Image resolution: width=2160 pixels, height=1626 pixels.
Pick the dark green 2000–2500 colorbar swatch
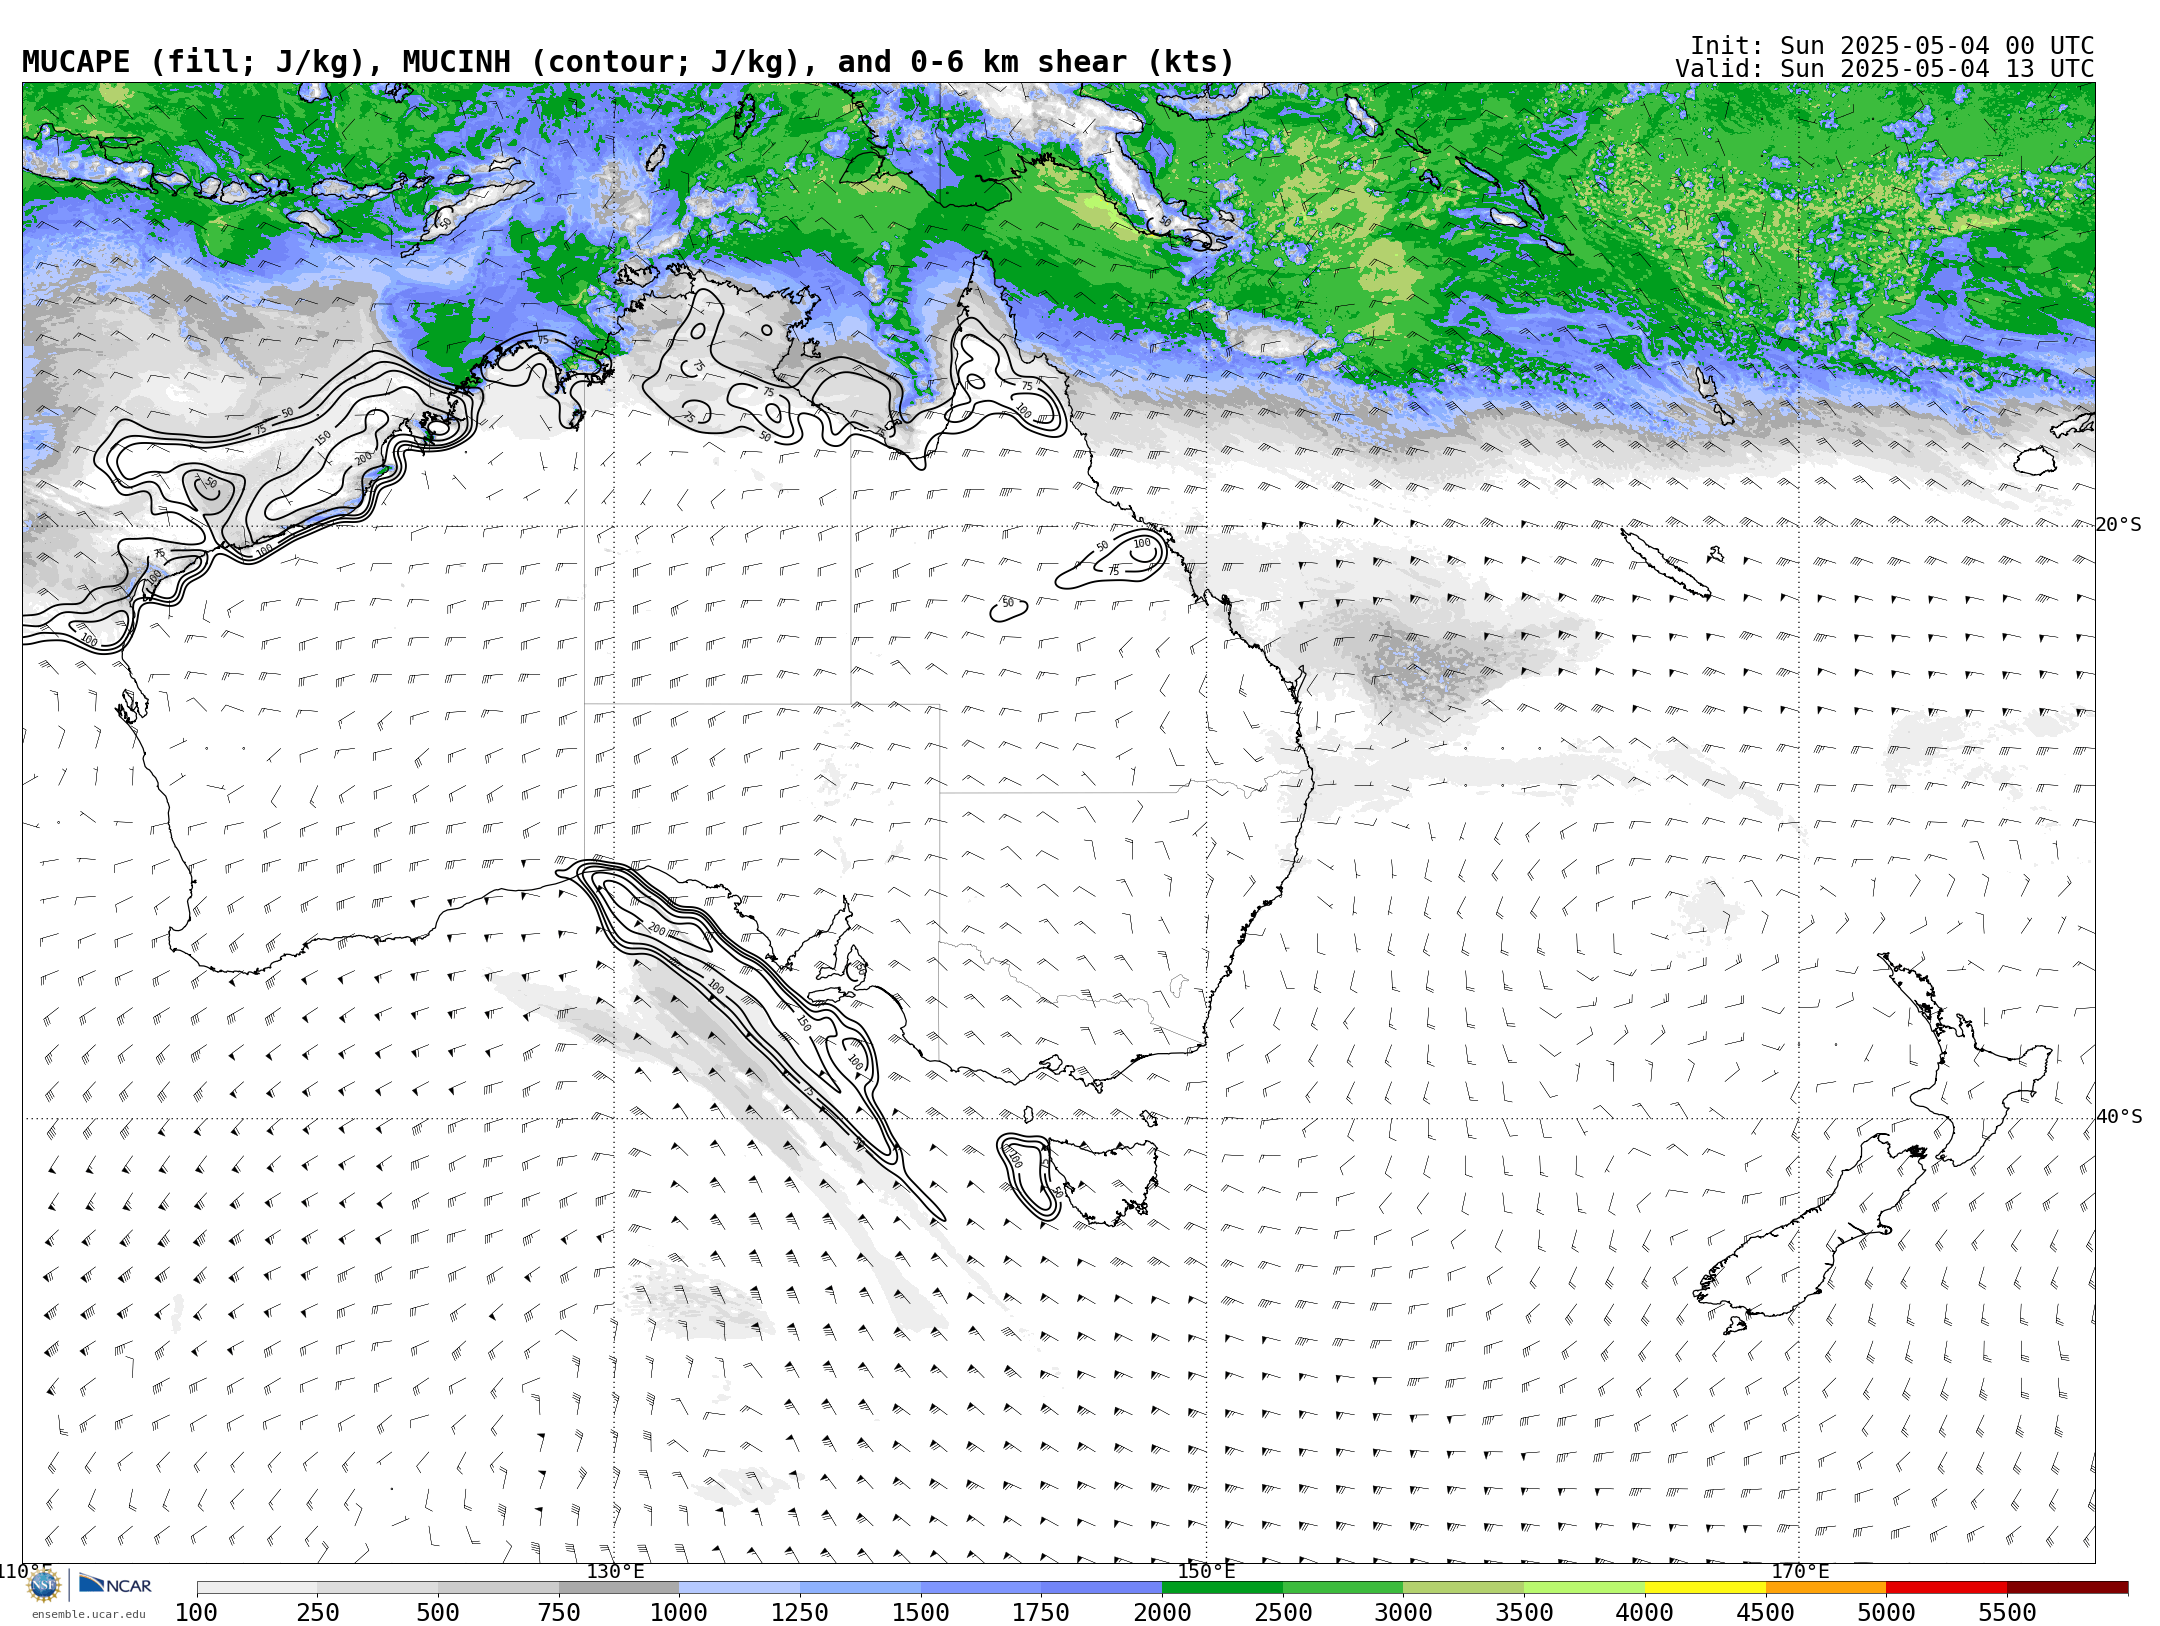1222,1588
